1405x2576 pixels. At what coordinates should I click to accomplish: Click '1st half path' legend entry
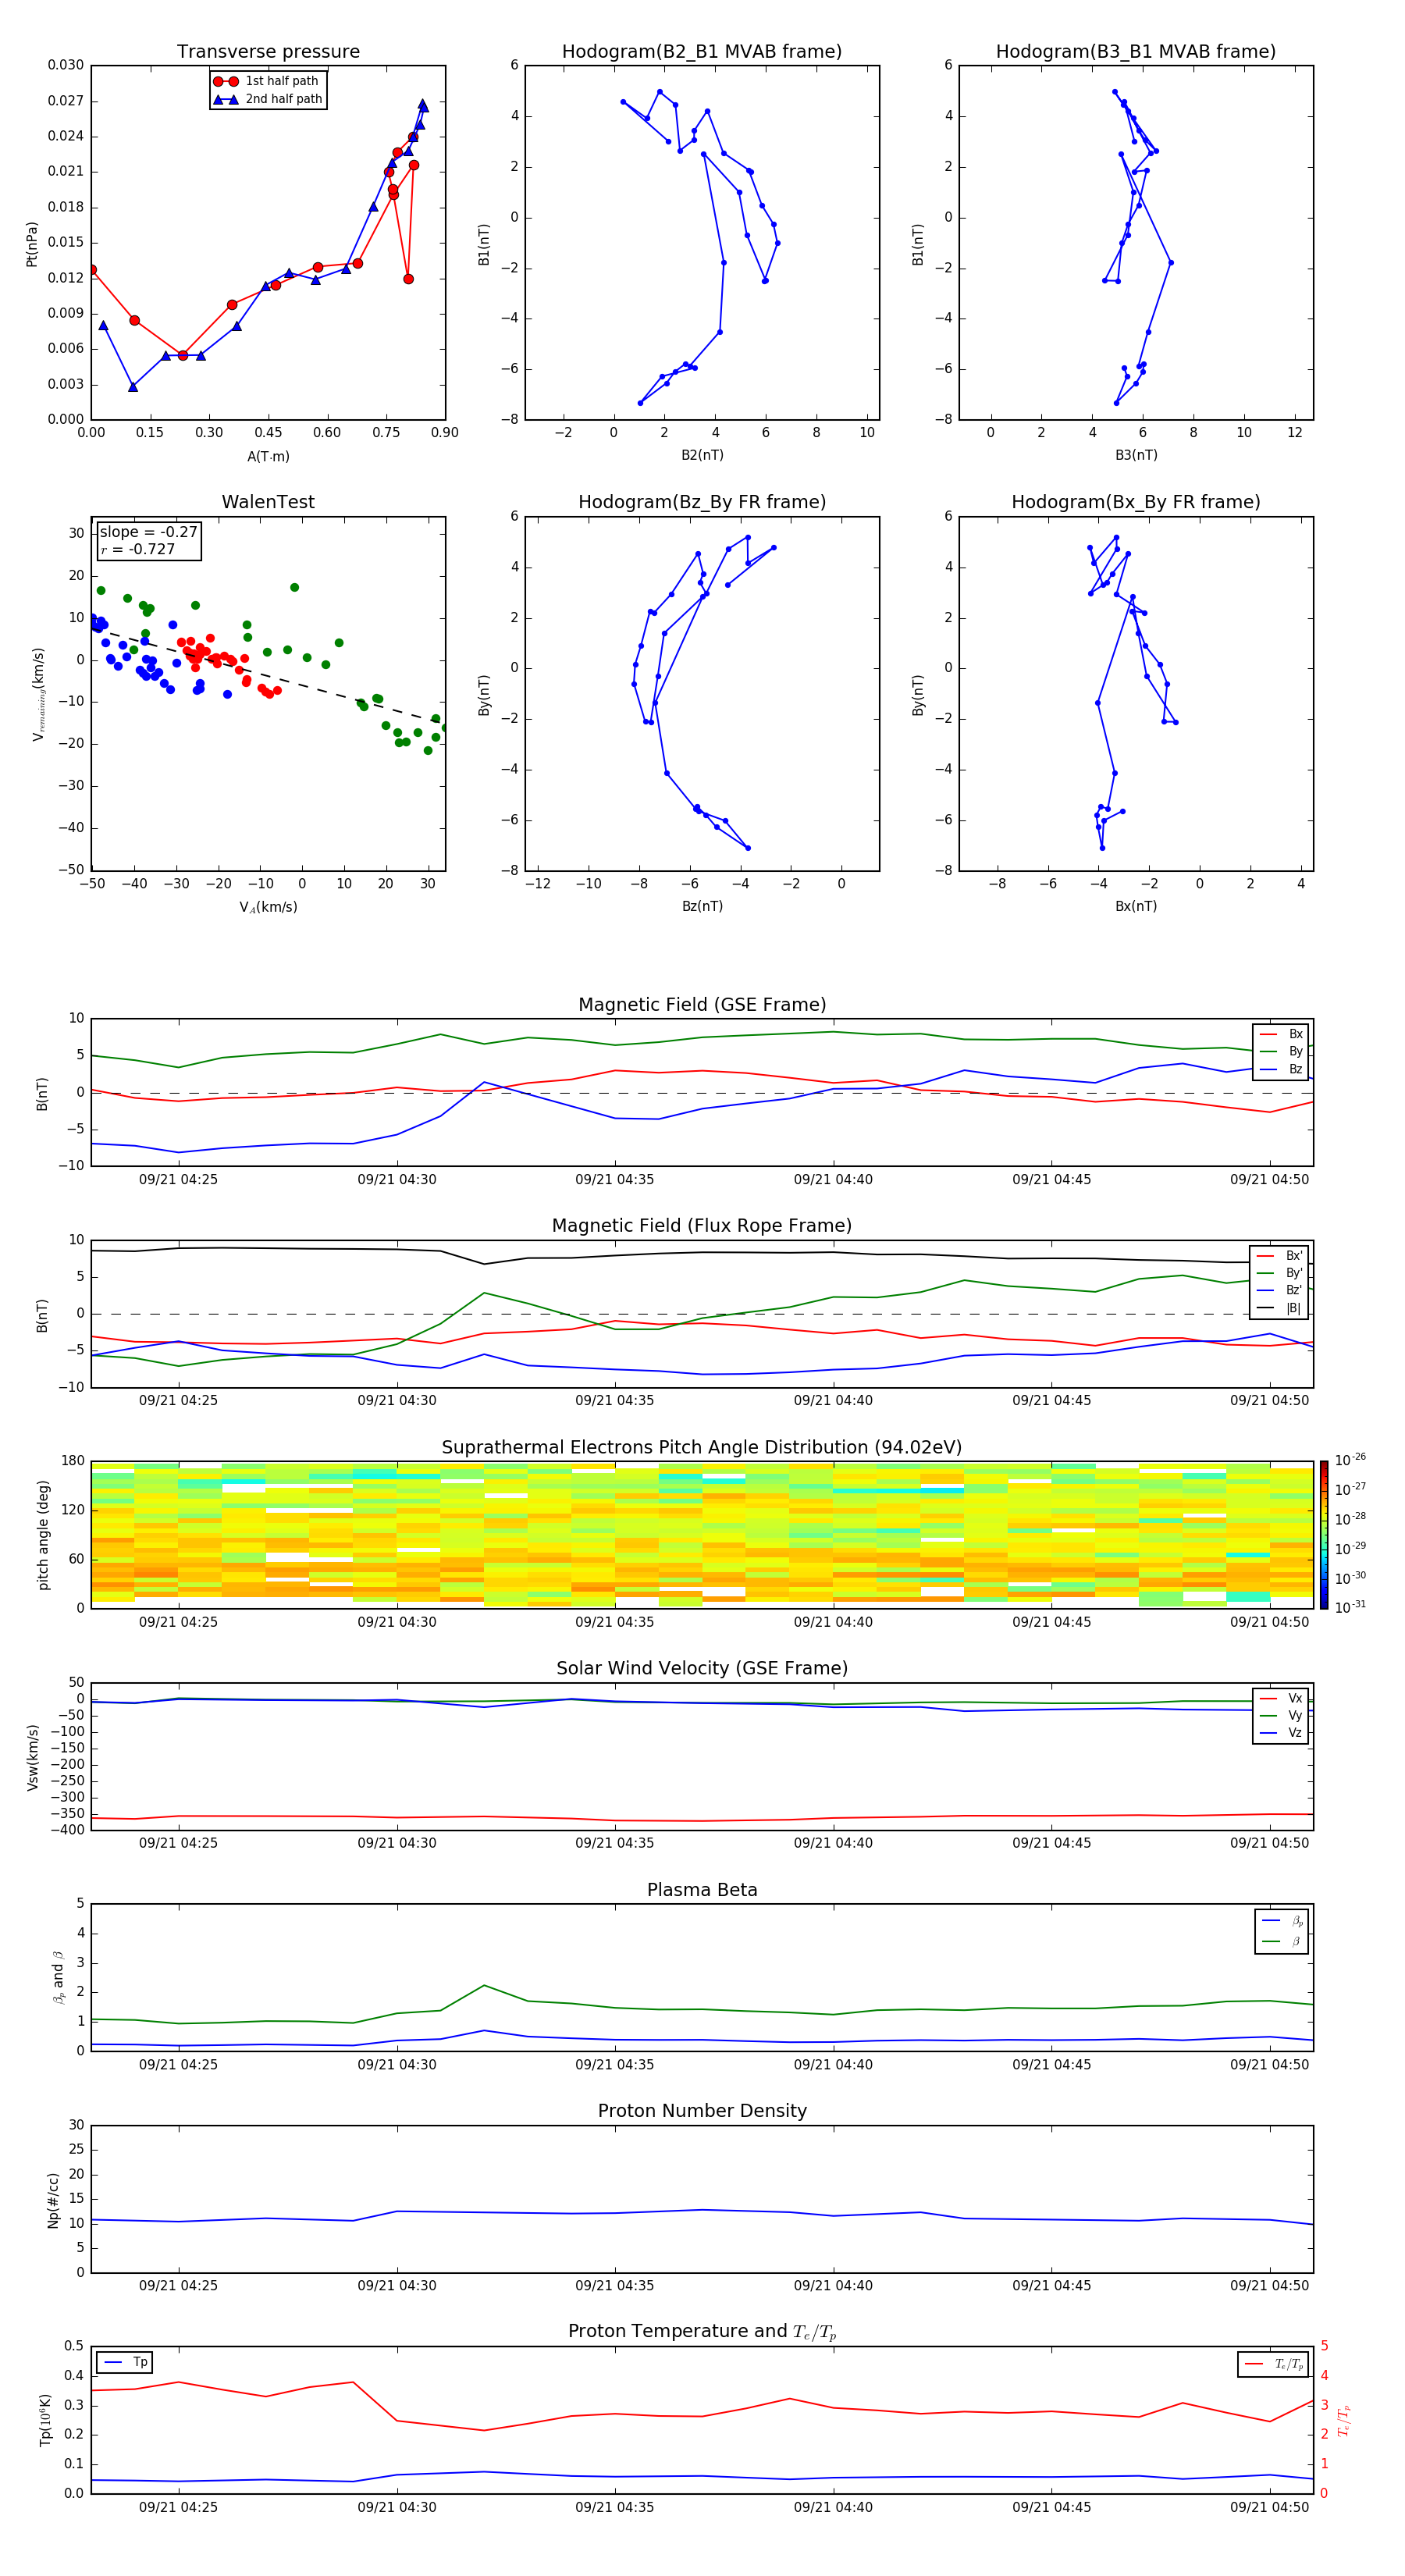[267, 81]
